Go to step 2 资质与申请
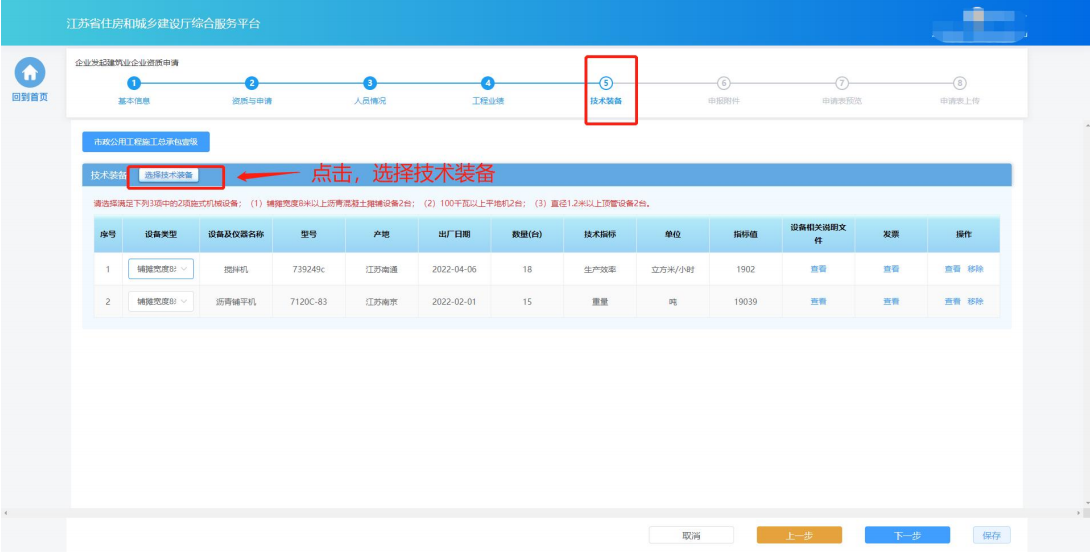 [x=252, y=83]
